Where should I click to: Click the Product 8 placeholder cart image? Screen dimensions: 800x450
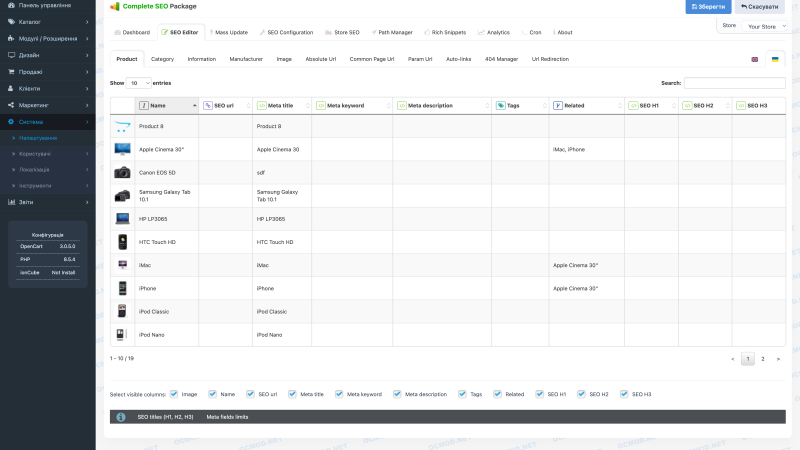(x=122, y=126)
